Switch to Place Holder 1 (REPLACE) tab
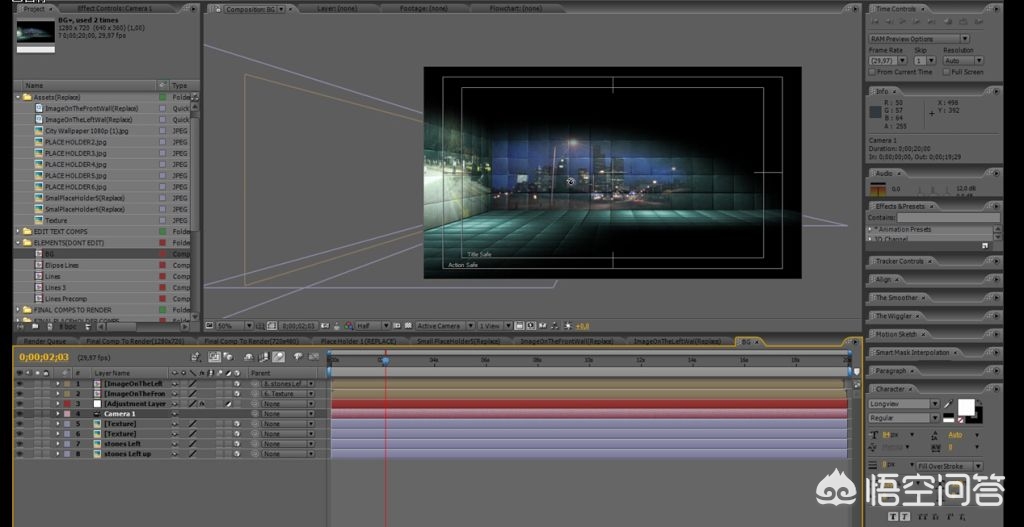 tap(358, 341)
